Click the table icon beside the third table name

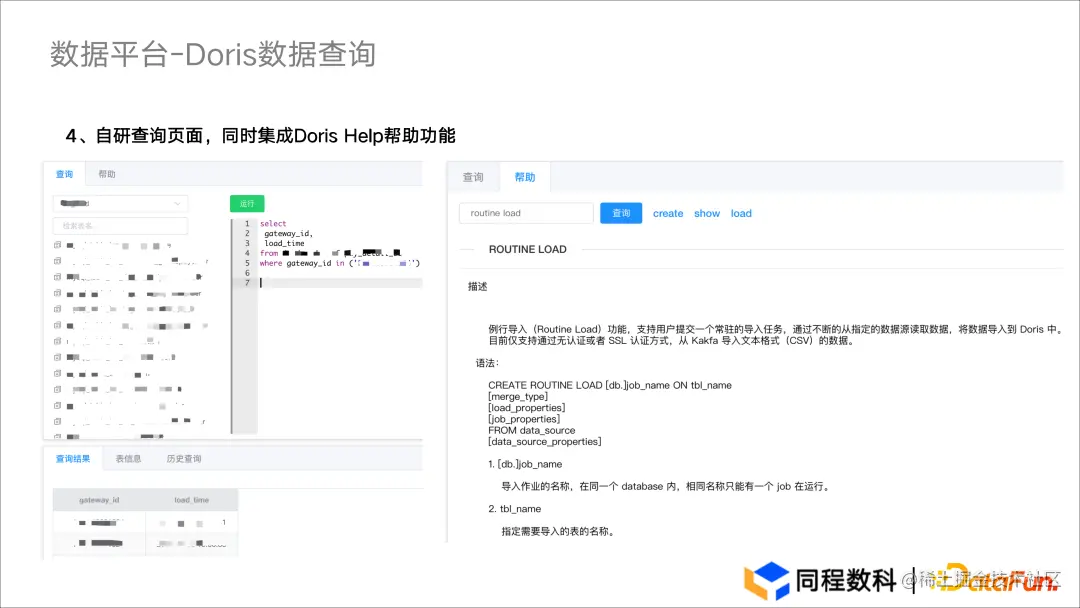click(55, 277)
